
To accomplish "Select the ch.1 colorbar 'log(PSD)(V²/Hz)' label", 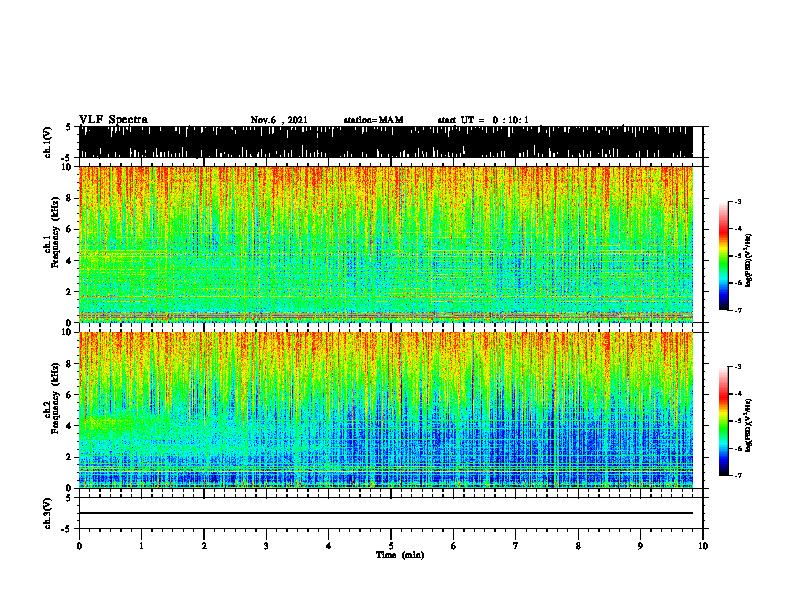I will tap(749, 260).
